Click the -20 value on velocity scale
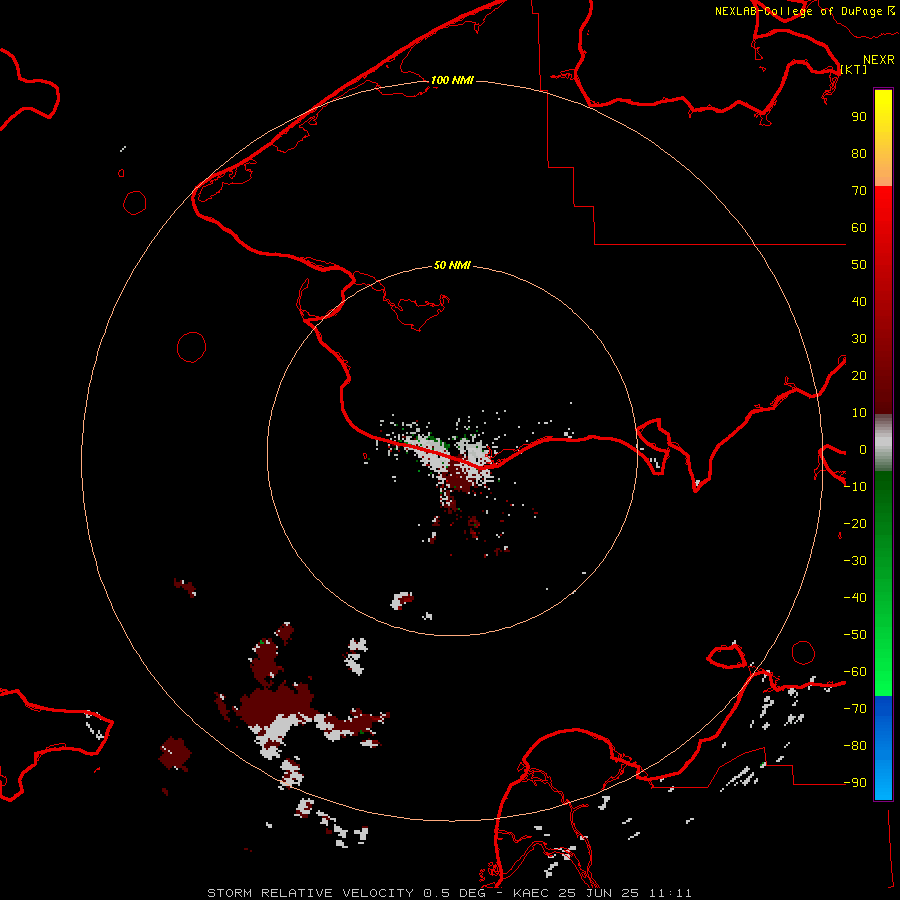 pyautogui.click(x=855, y=523)
